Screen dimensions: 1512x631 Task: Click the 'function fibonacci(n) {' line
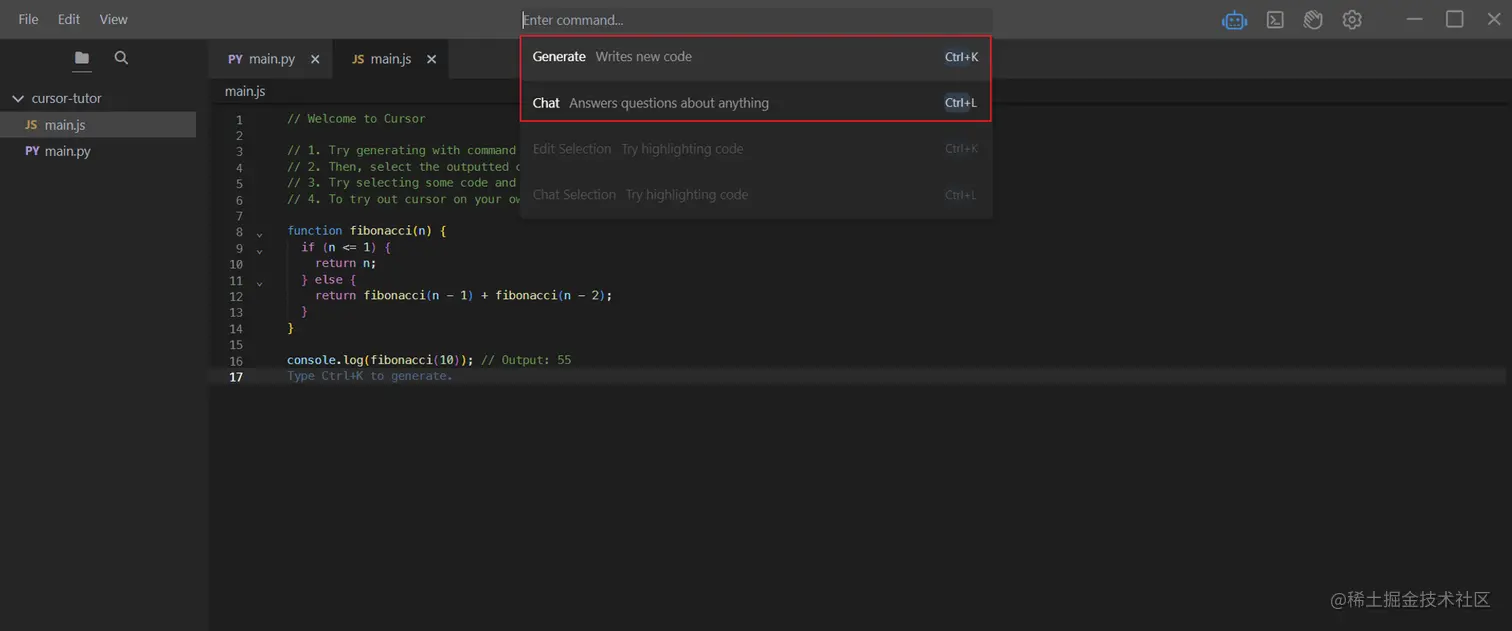point(367,231)
